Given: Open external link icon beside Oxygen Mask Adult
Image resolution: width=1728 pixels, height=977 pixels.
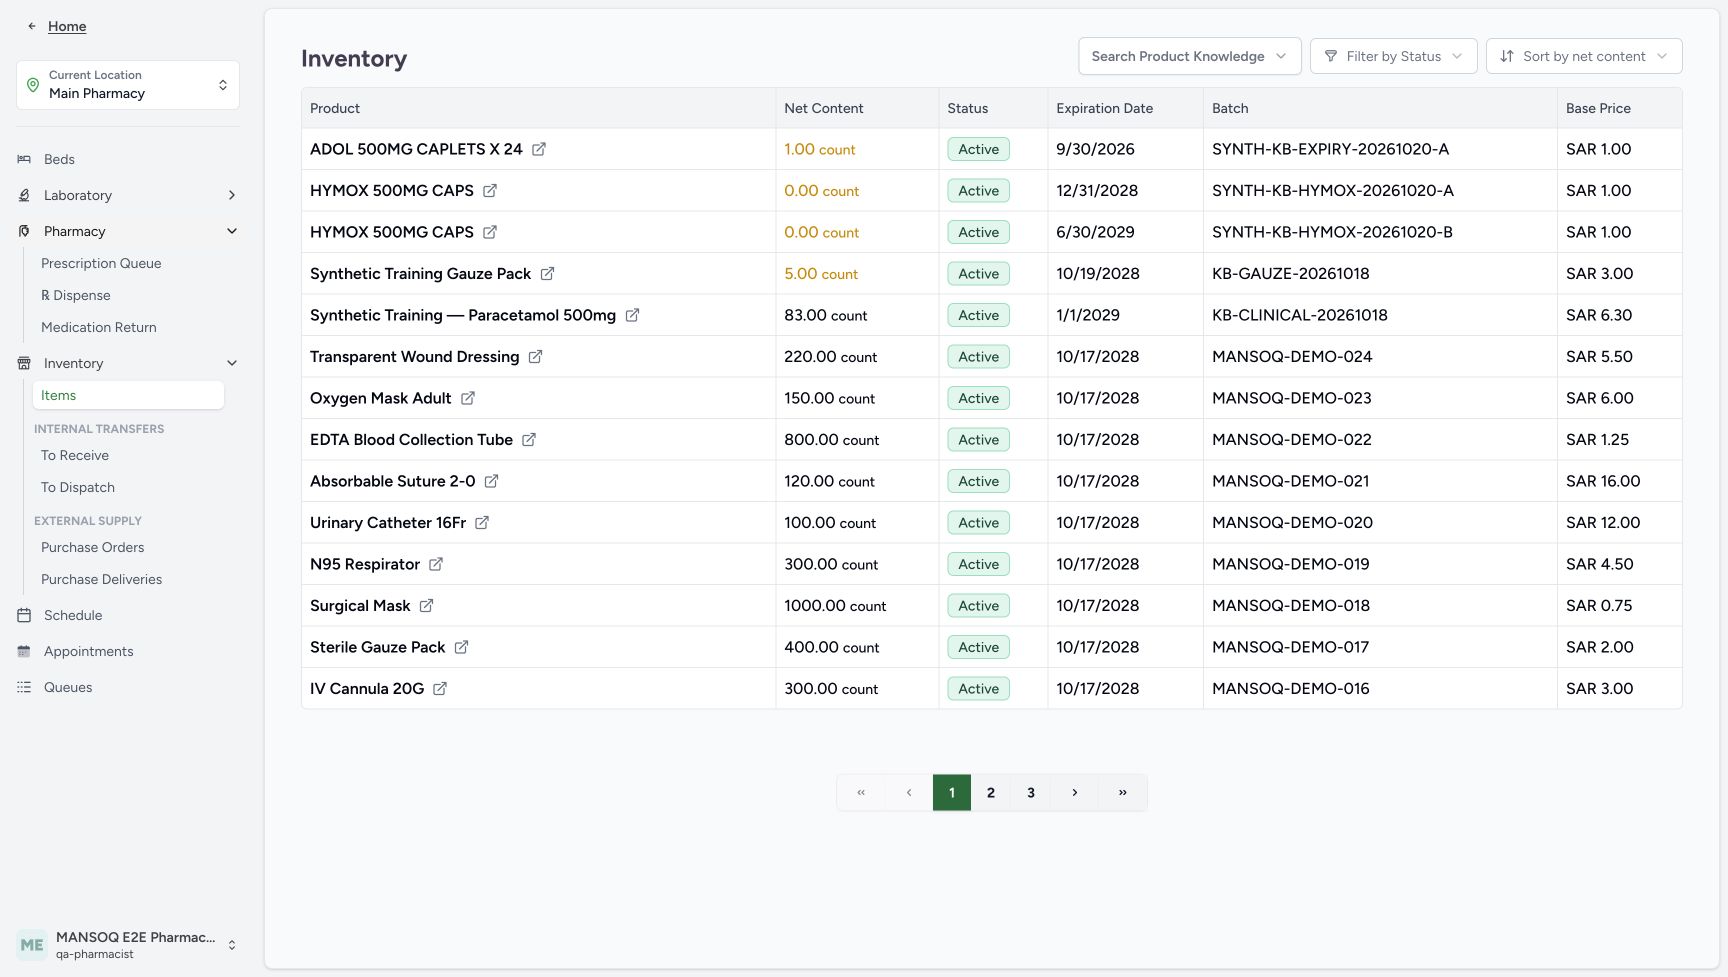Looking at the screenshot, I should (467, 398).
